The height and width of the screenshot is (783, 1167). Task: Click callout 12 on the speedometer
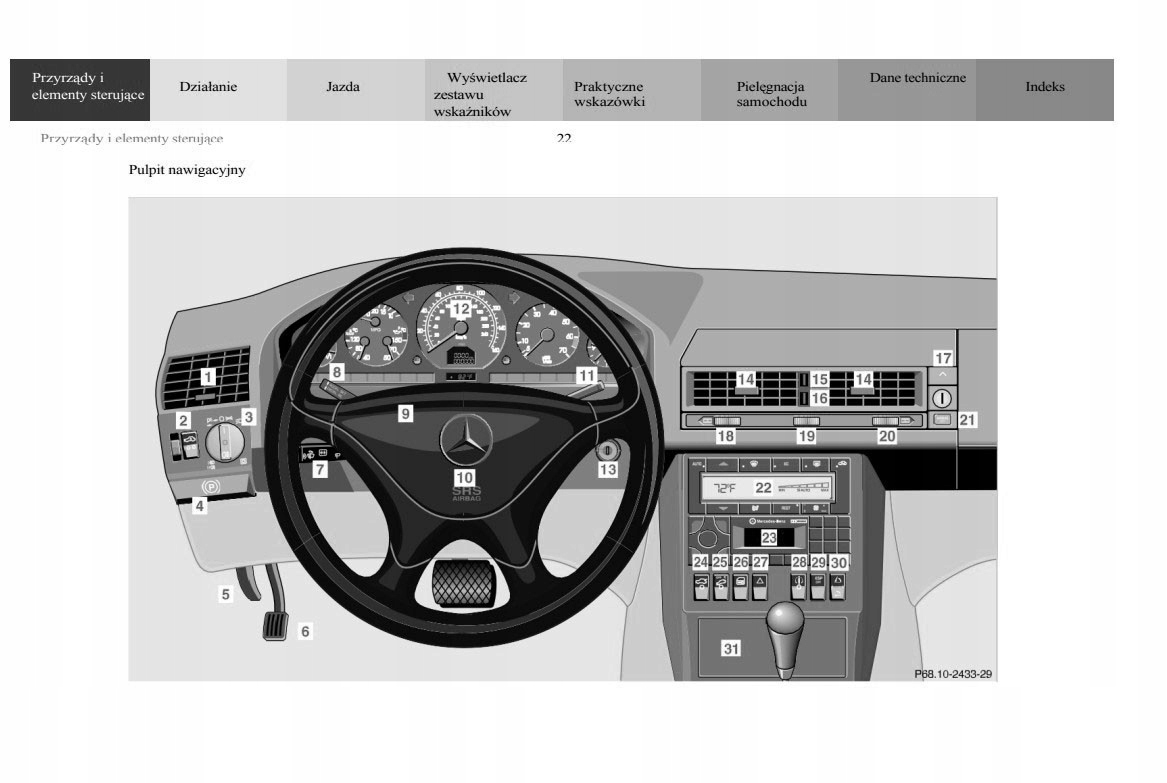point(461,309)
